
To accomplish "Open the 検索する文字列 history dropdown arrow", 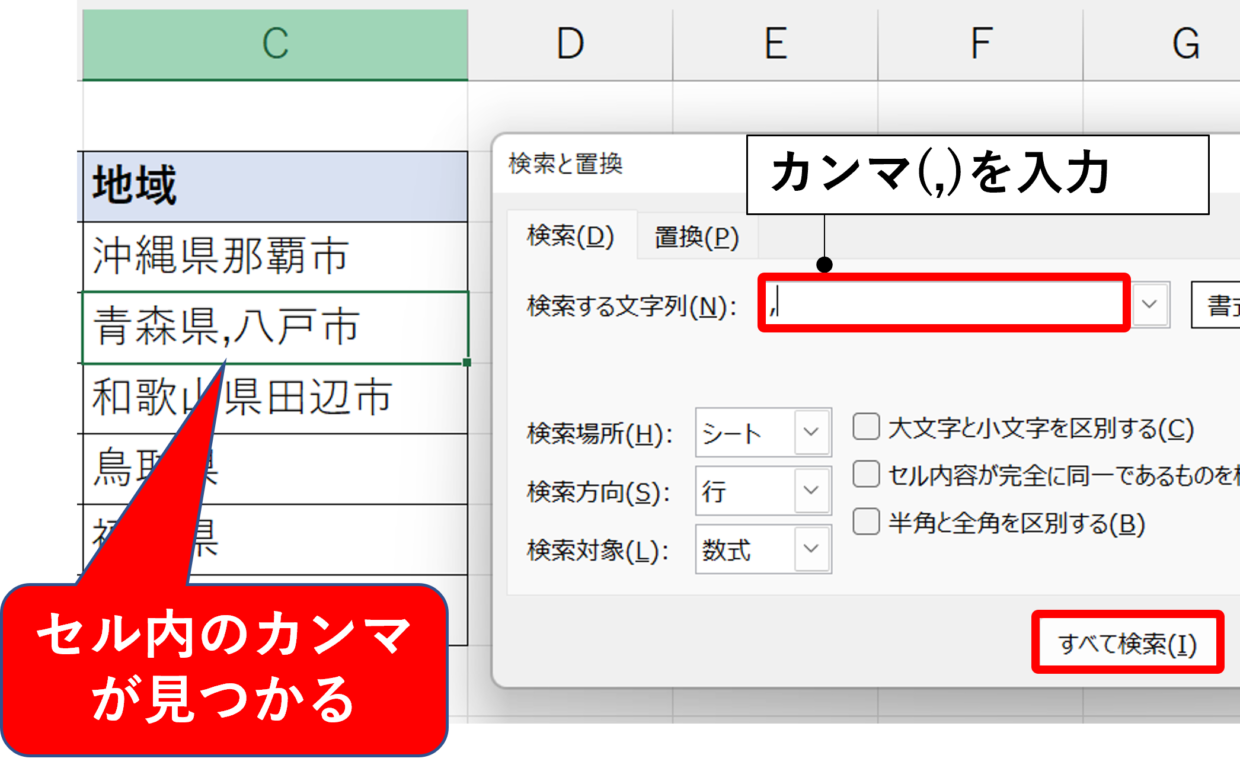I will (1151, 304).
